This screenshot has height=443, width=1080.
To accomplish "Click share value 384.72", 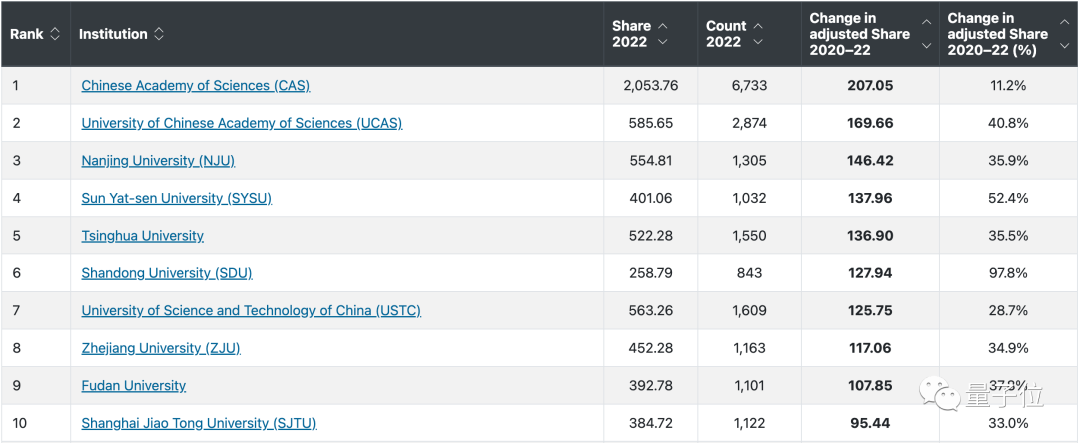I will tap(651, 423).
